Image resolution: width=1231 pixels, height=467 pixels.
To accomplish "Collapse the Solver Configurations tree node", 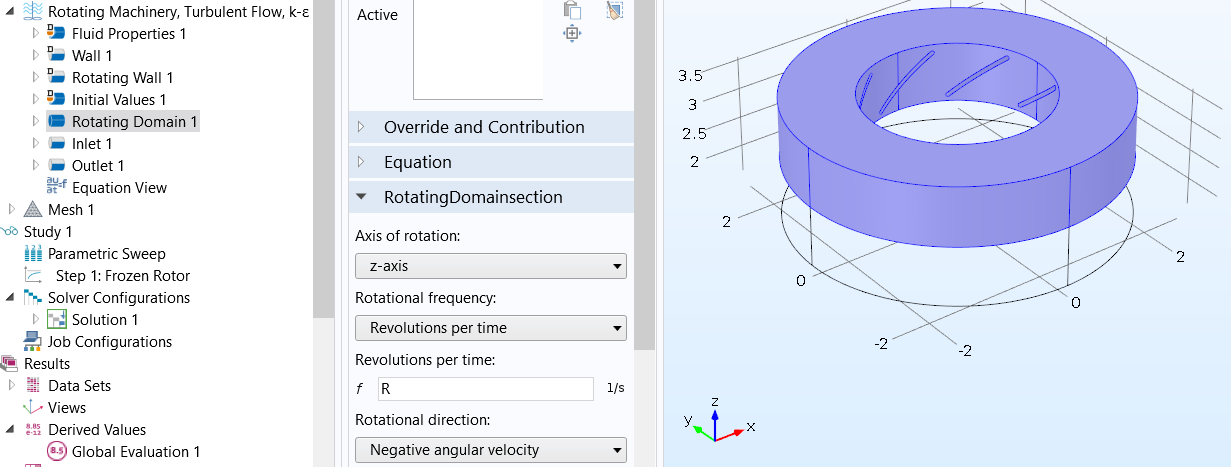I will pyautogui.click(x=11, y=298).
